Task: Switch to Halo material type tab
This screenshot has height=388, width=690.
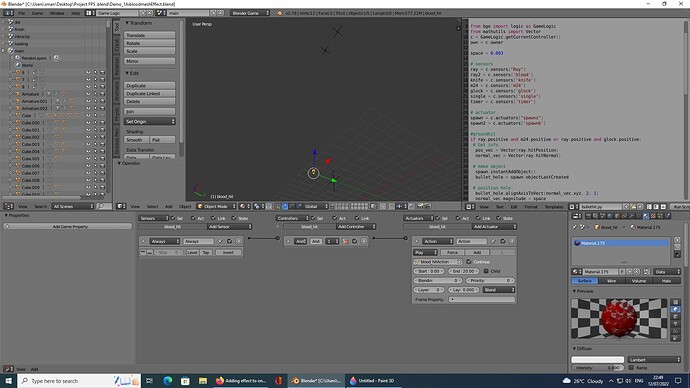Action: pyautogui.click(x=666, y=281)
